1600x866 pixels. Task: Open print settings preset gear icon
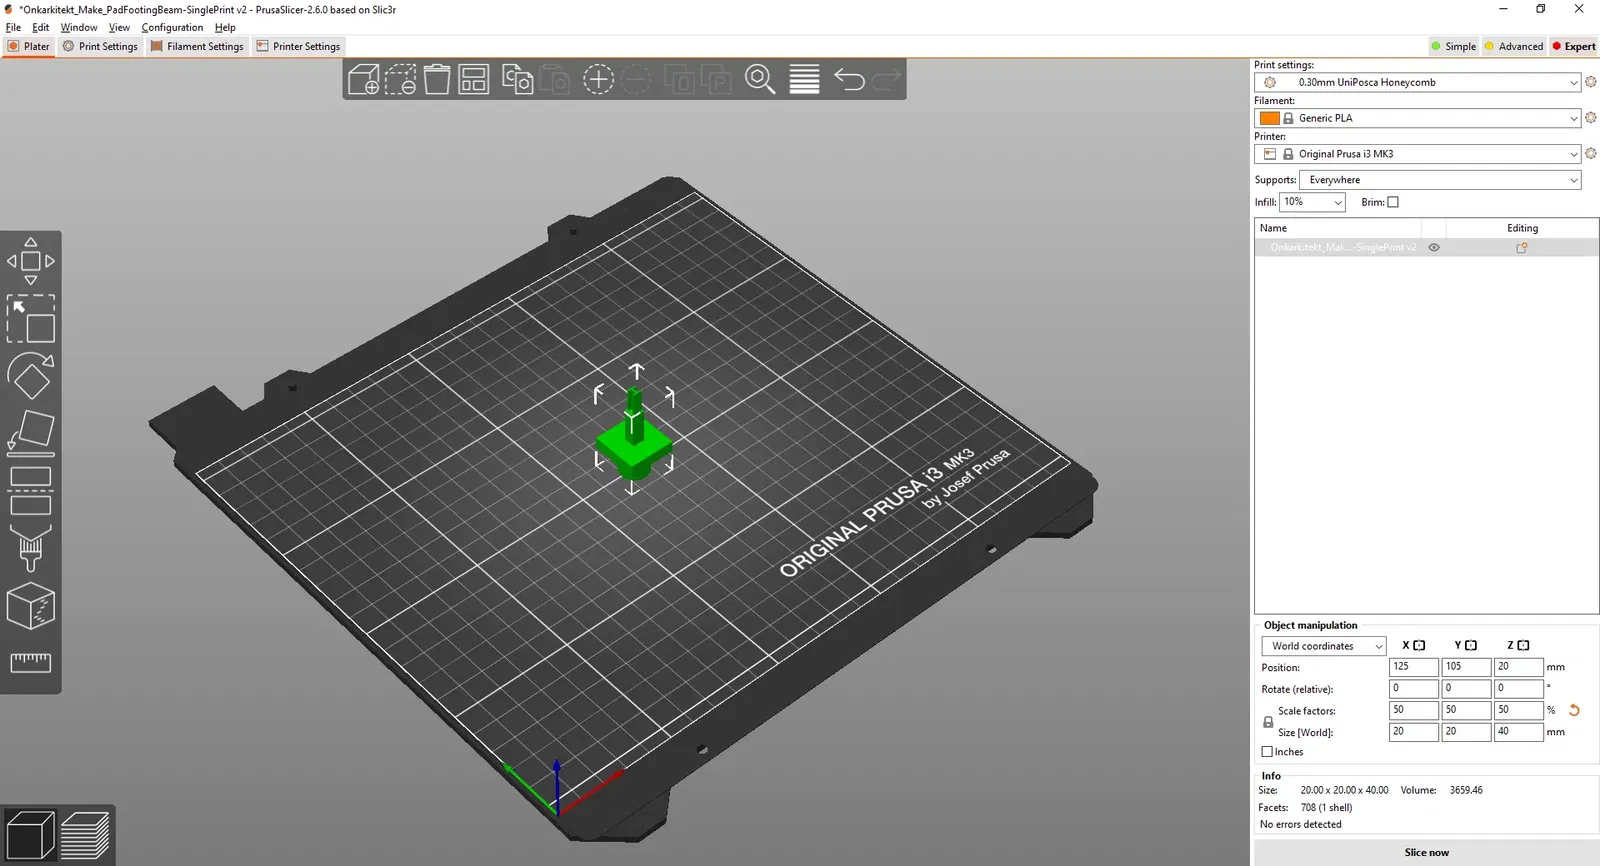pyautogui.click(x=1591, y=82)
